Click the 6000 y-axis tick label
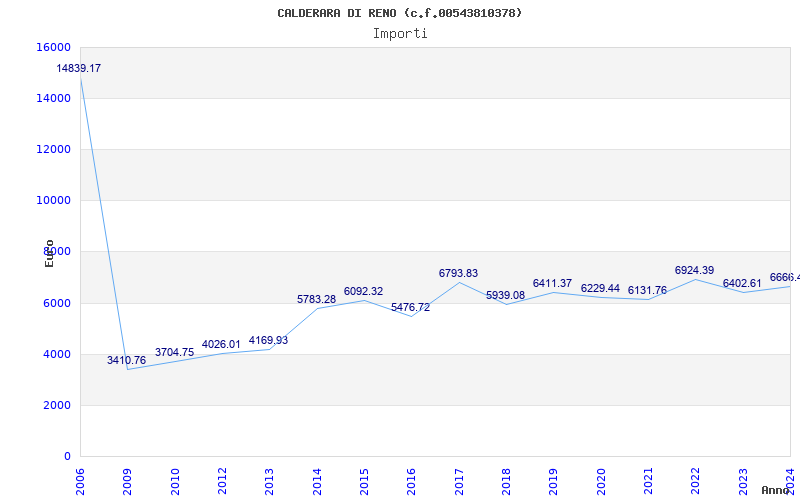The width and height of the screenshot is (800, 500). tap(56, 303)
